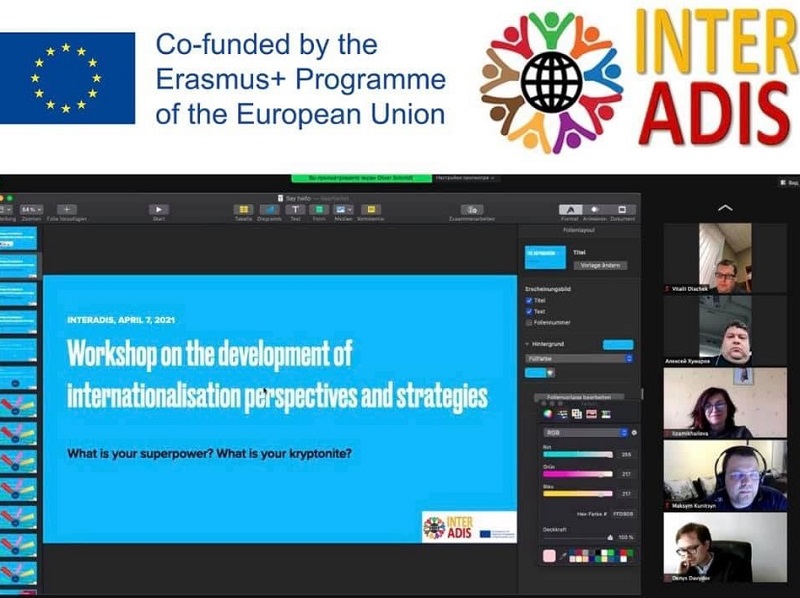This screenshot has width=800, height=598.
Task: Click Folienvorlage bearbeiten button
Action: (578, 396)
